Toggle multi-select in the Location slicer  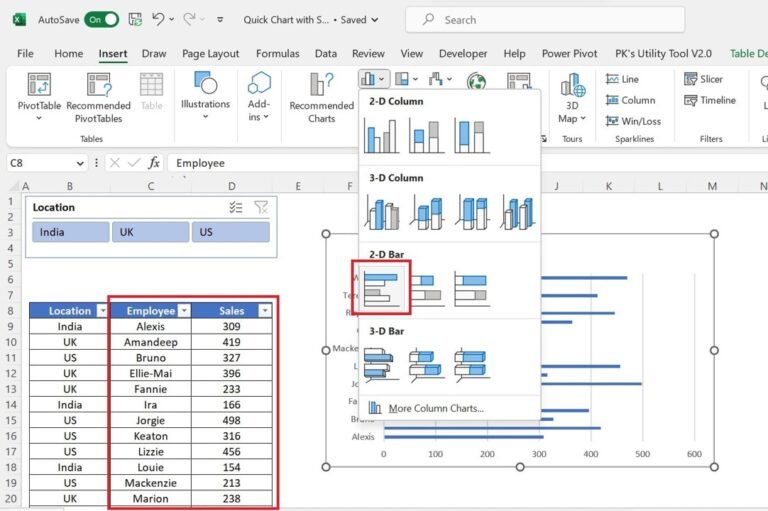coord(236,207)
